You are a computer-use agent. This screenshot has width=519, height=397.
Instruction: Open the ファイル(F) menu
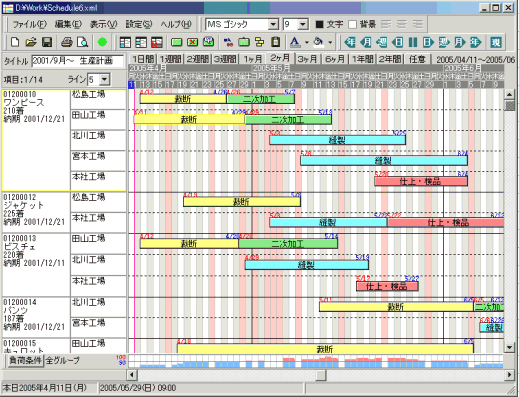pyautogui.click(x=29, y=24)
